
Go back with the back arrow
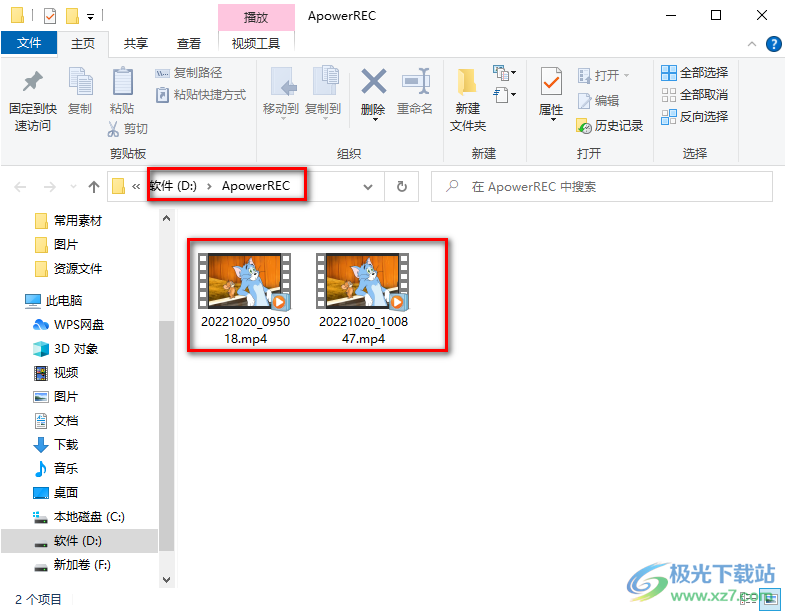tap(20, 187)
